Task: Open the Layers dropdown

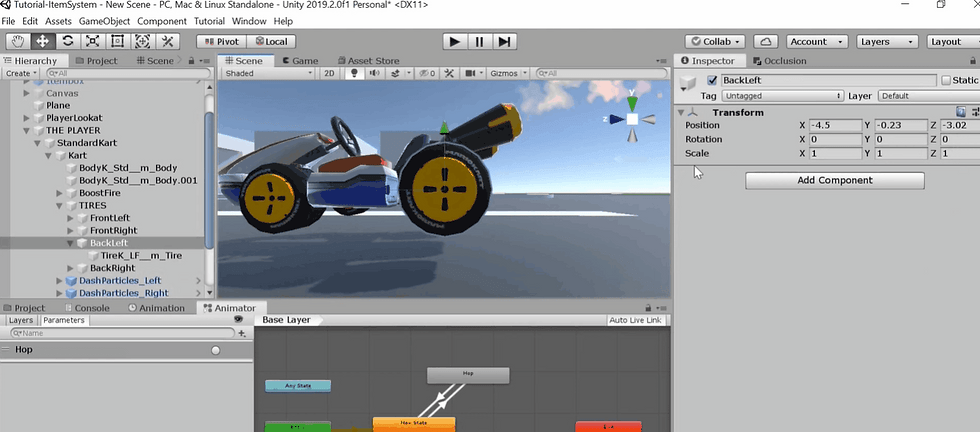Action: (x=887, y=42)
